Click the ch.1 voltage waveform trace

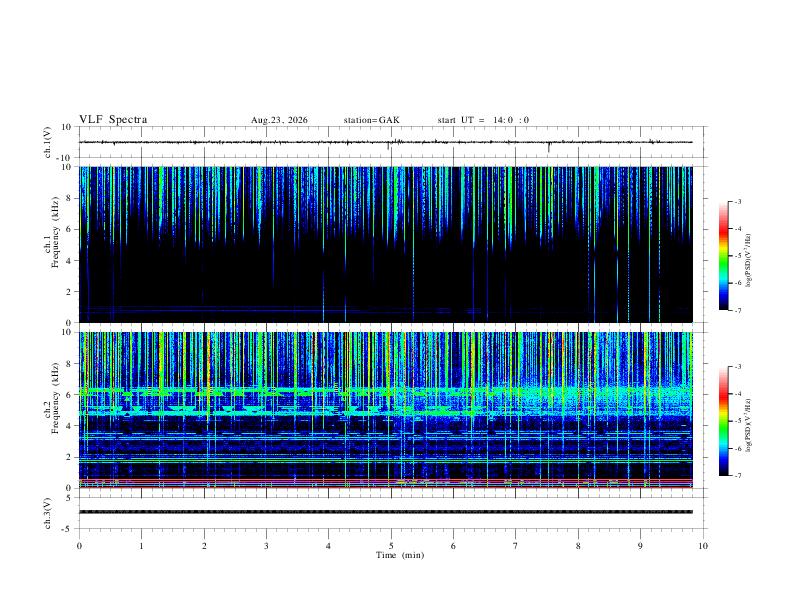coord(385,142)
